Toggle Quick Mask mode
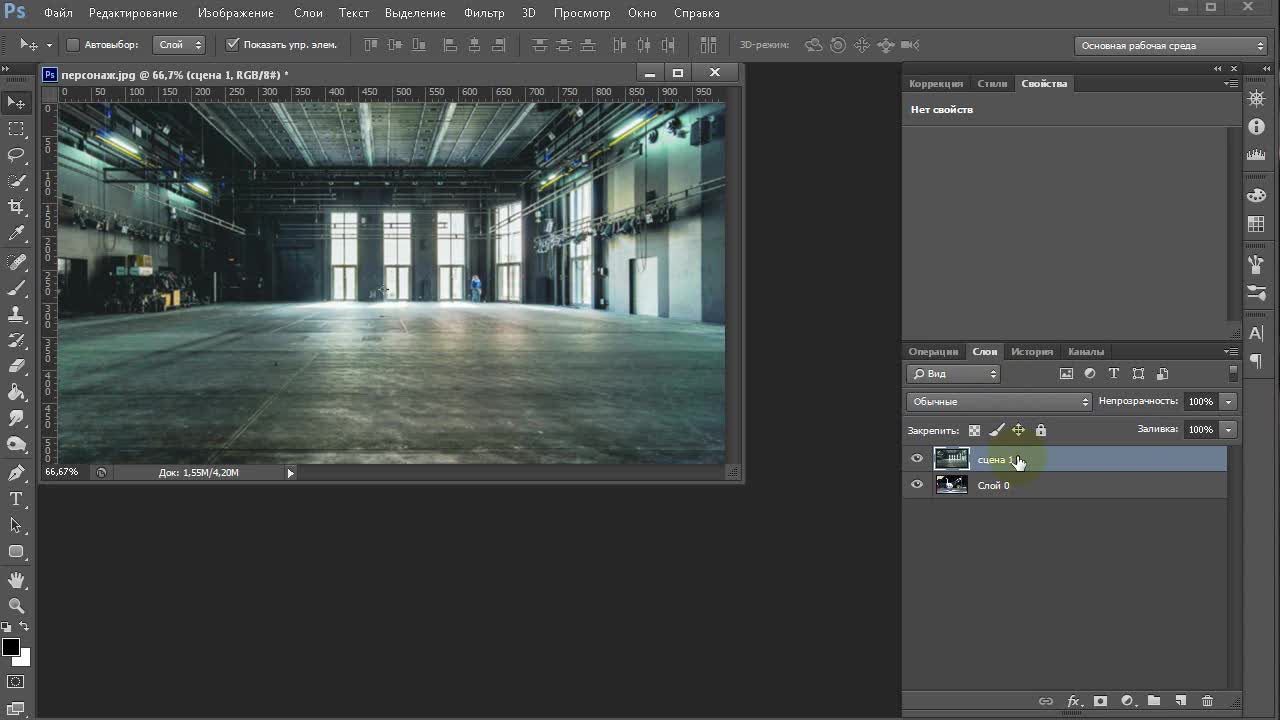1280x720 pixels. pyautogui.click(x=16, y=682)
